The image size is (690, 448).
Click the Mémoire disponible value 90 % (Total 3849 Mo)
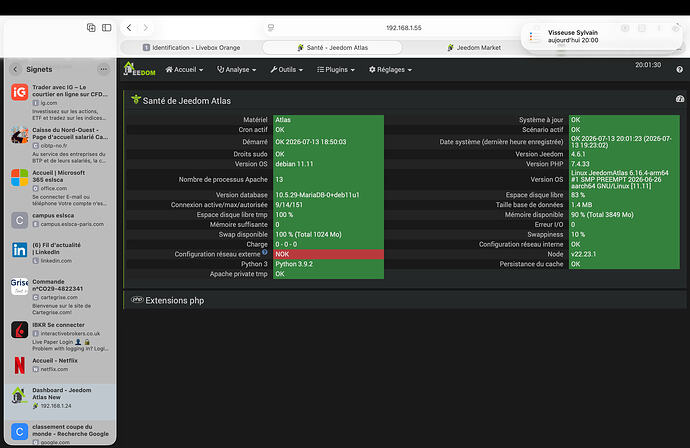(x=602, y=214)
